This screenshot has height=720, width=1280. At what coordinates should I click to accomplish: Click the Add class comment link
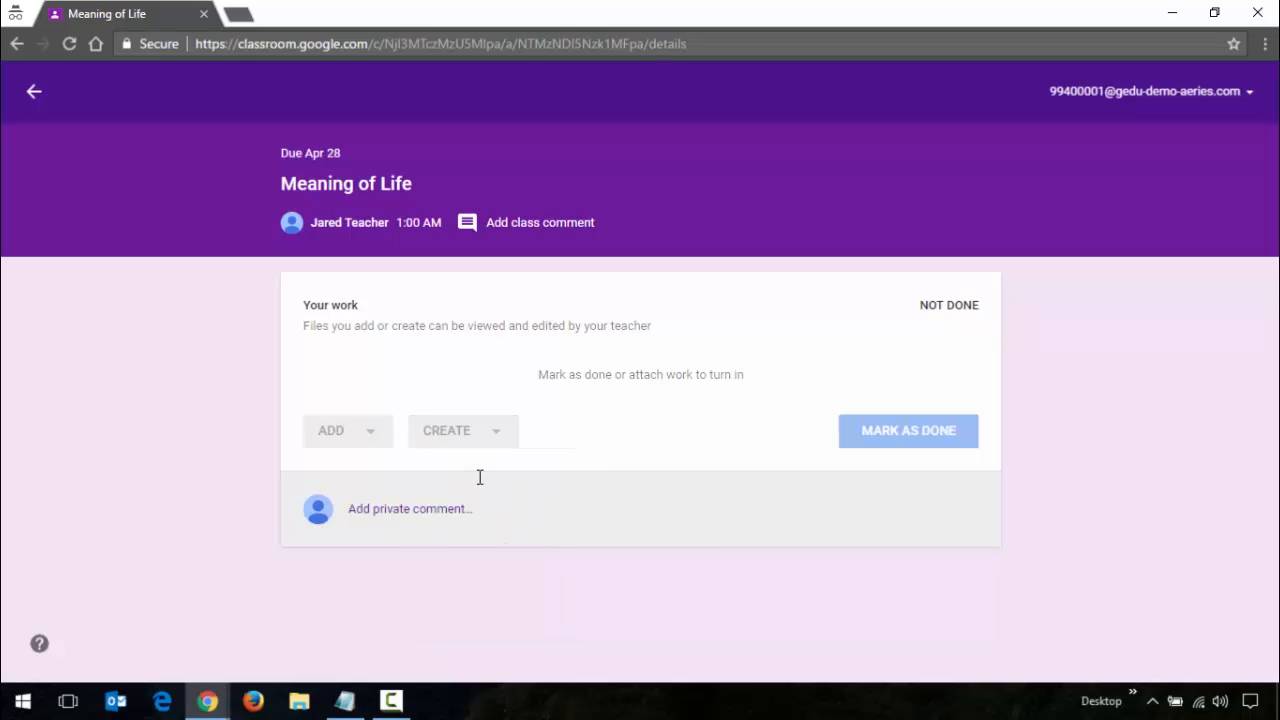click(x=540, y=222)
